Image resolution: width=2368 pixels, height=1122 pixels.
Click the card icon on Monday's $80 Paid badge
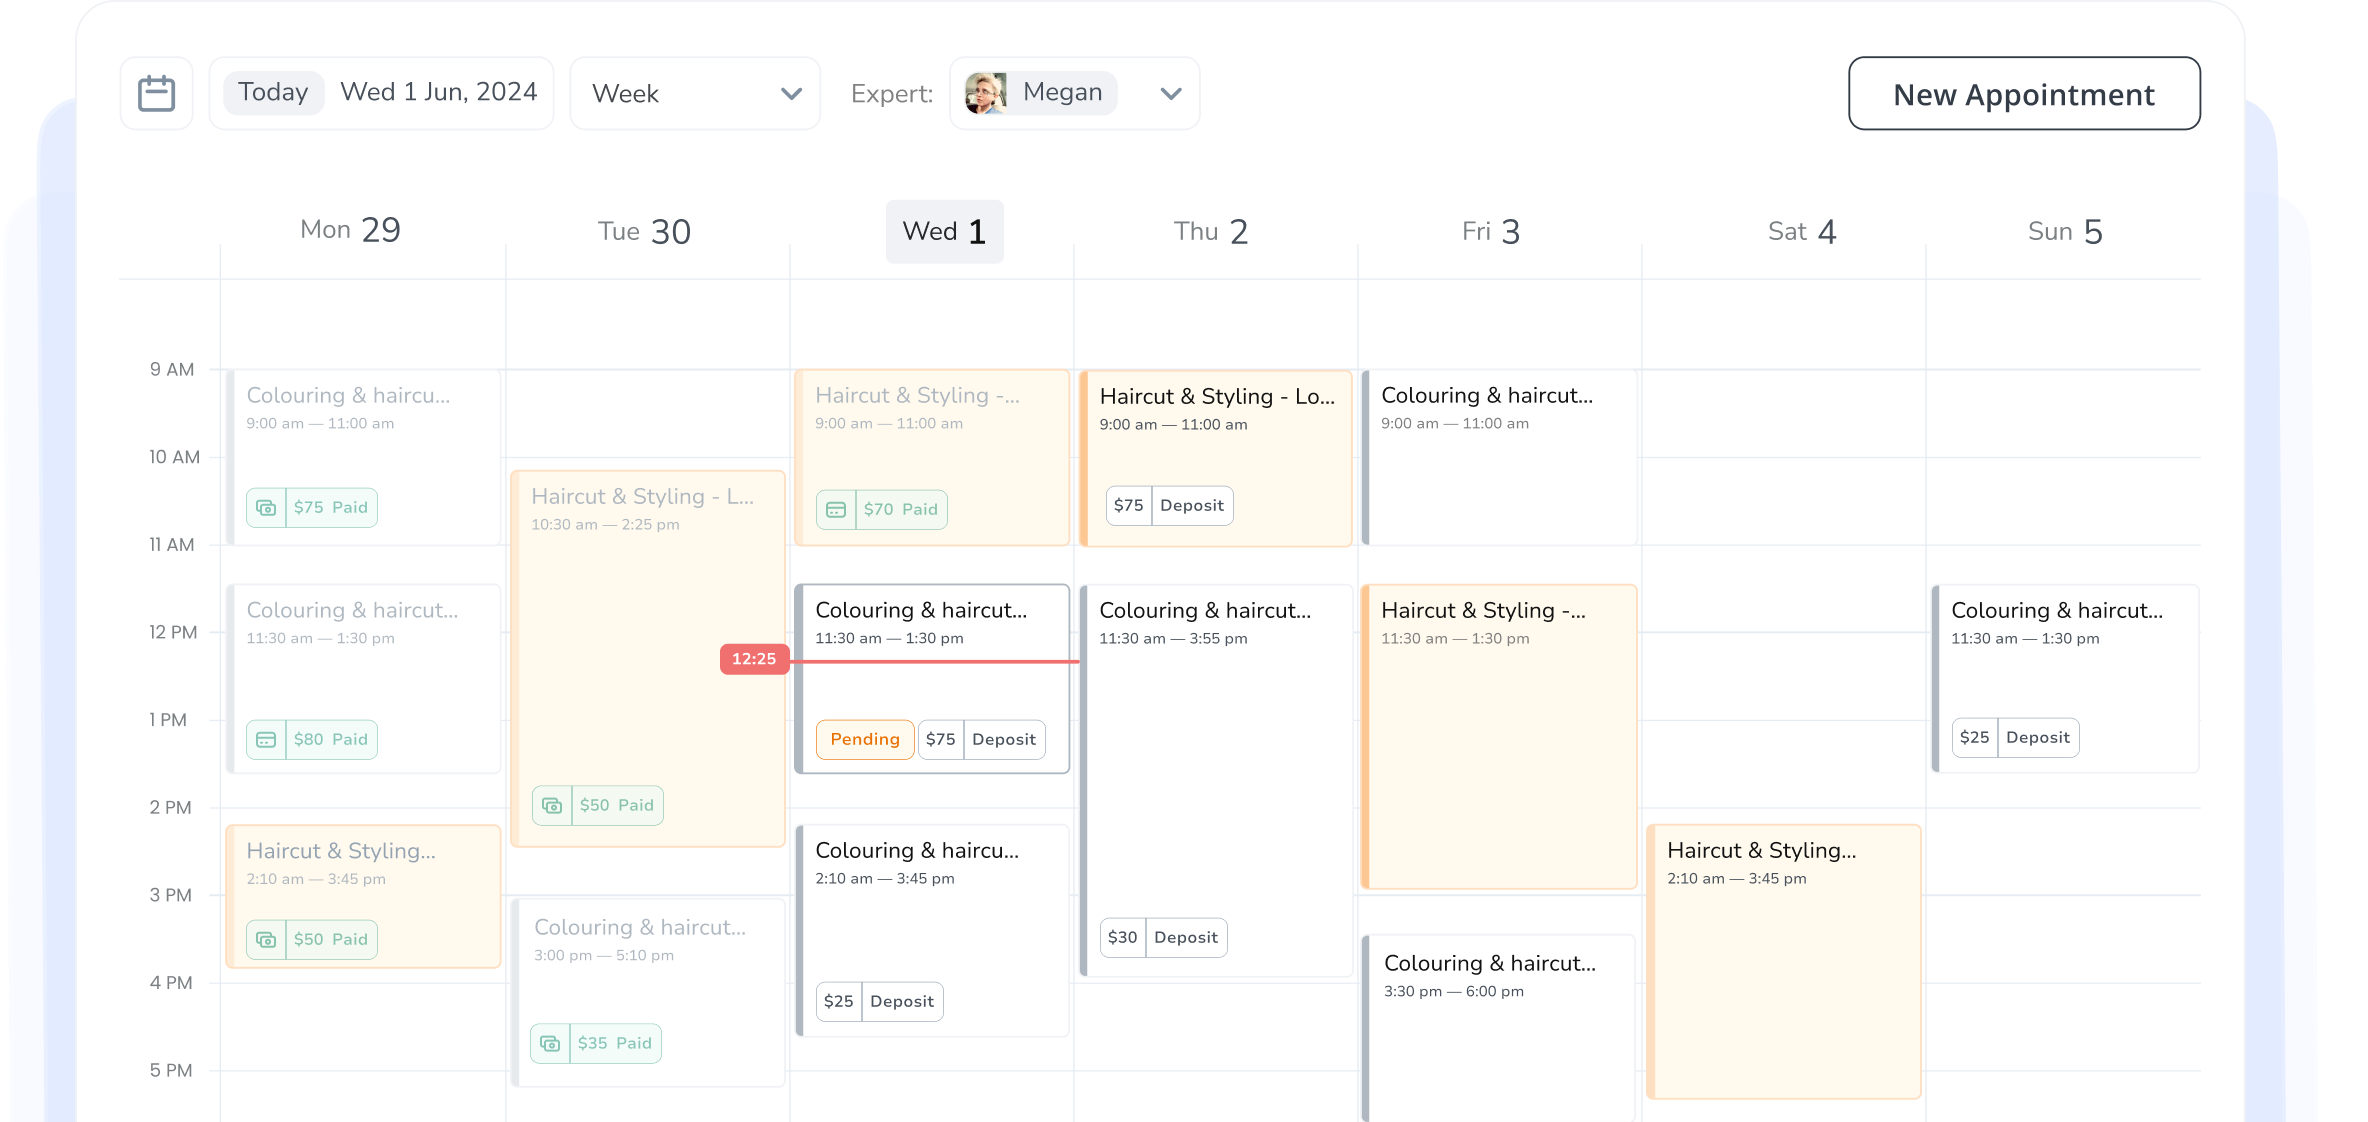(x=265, y=739)
